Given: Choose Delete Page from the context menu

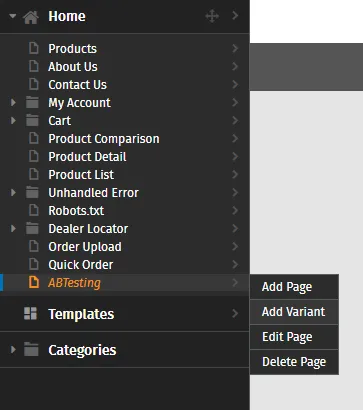Looking at the screenshot, I should (x=294, y=362).
